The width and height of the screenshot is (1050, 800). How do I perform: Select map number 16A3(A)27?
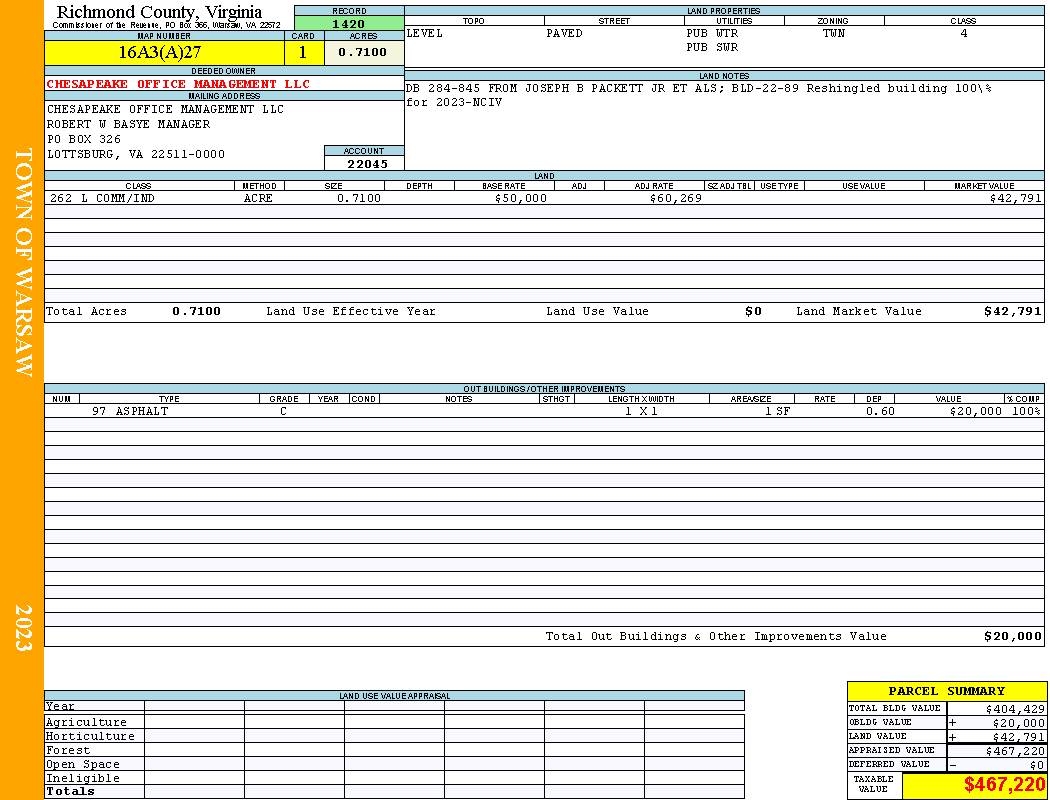159,52
